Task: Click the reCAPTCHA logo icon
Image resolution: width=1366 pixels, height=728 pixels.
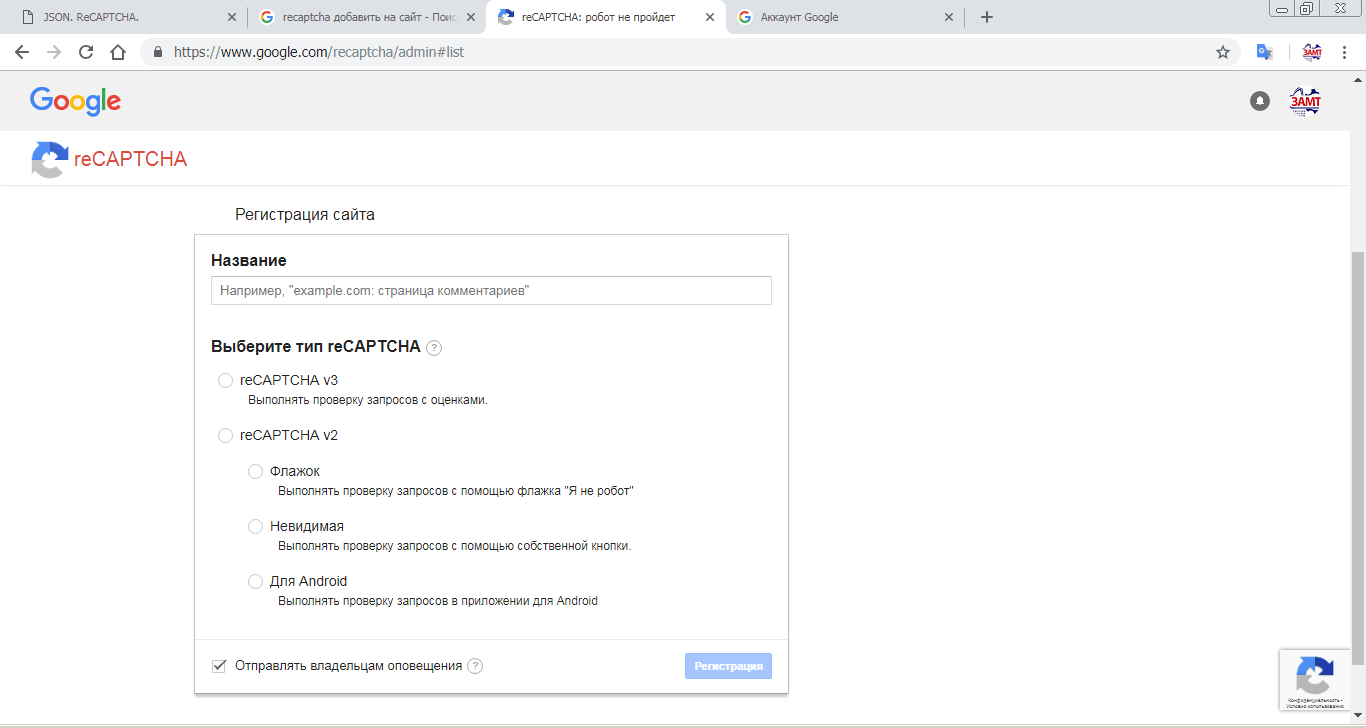Action: pyautogui.click(x=50, y=159)
